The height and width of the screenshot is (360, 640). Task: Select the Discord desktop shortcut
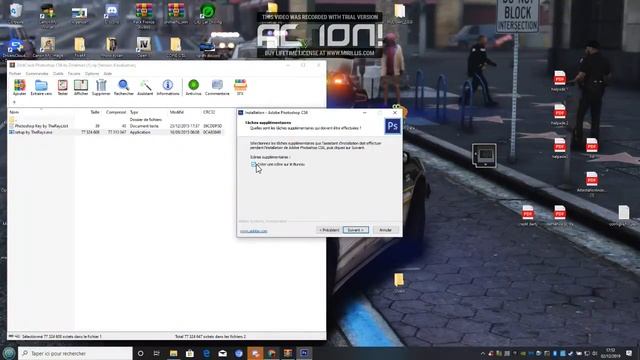coord(111,13)
